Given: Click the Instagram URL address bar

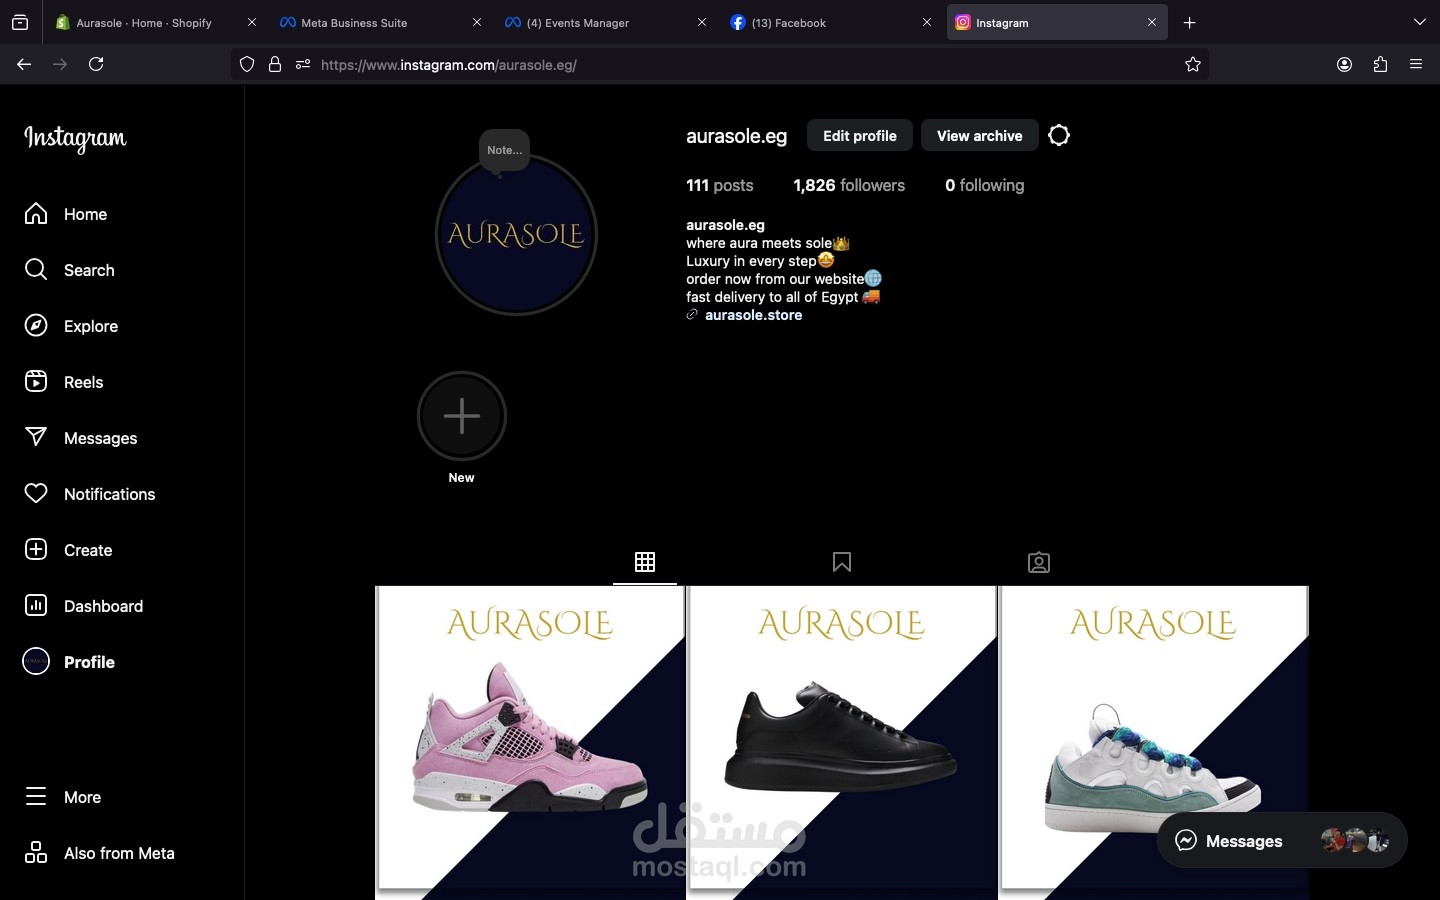Looking at the screenshot, I should (720, 65).
